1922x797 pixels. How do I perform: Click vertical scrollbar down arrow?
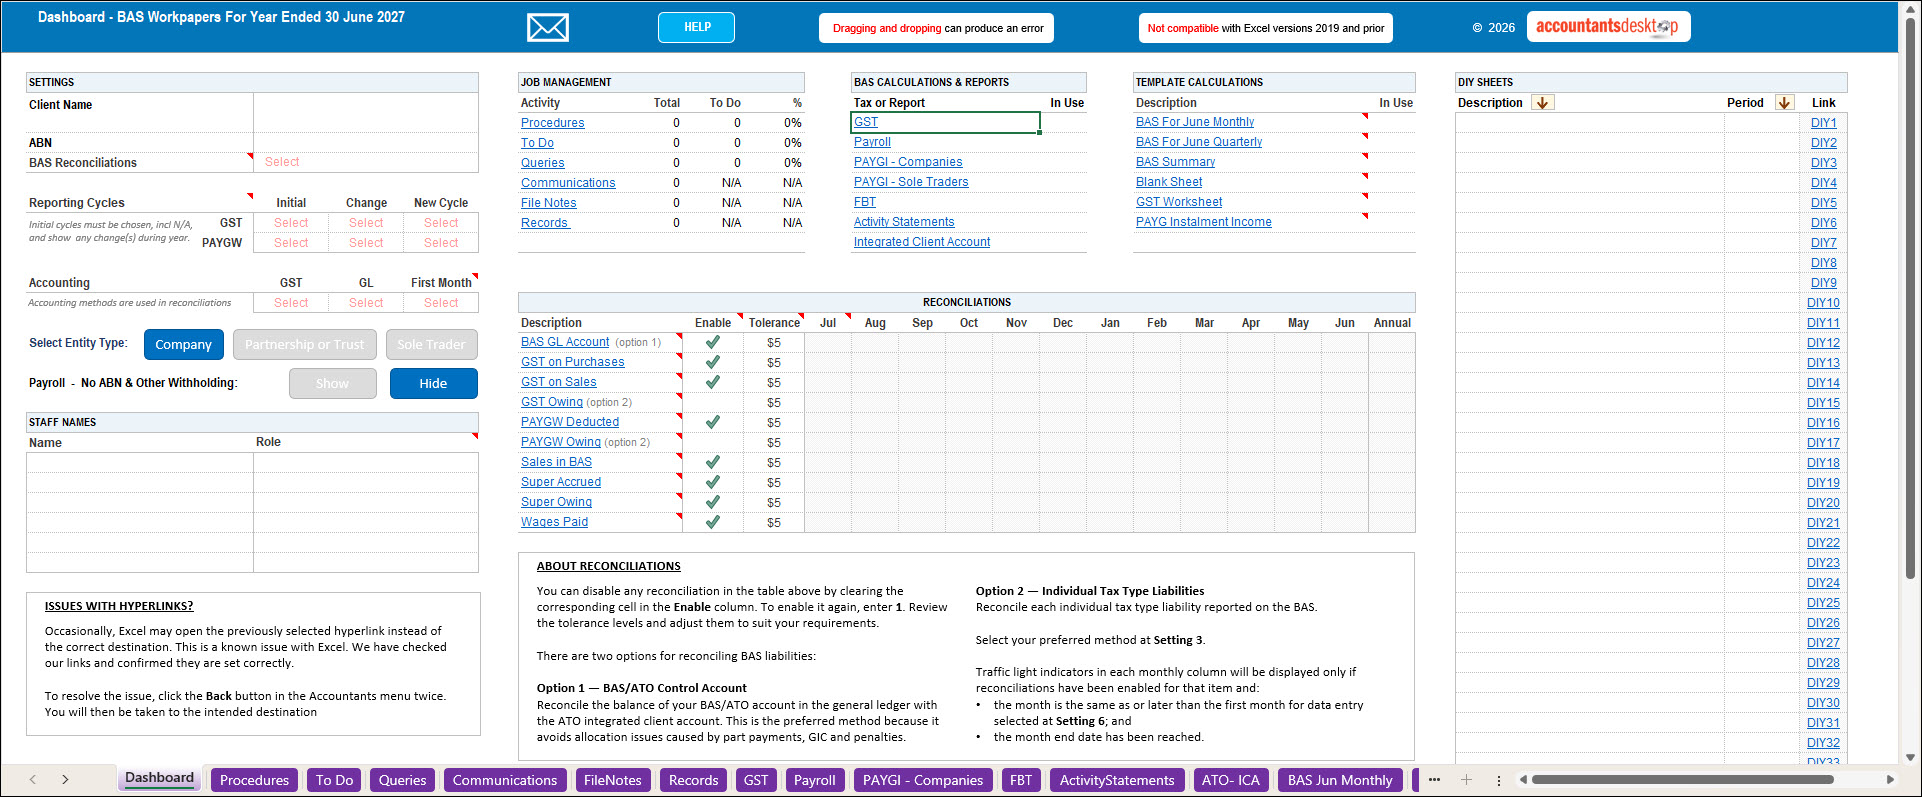point(1911,757)
